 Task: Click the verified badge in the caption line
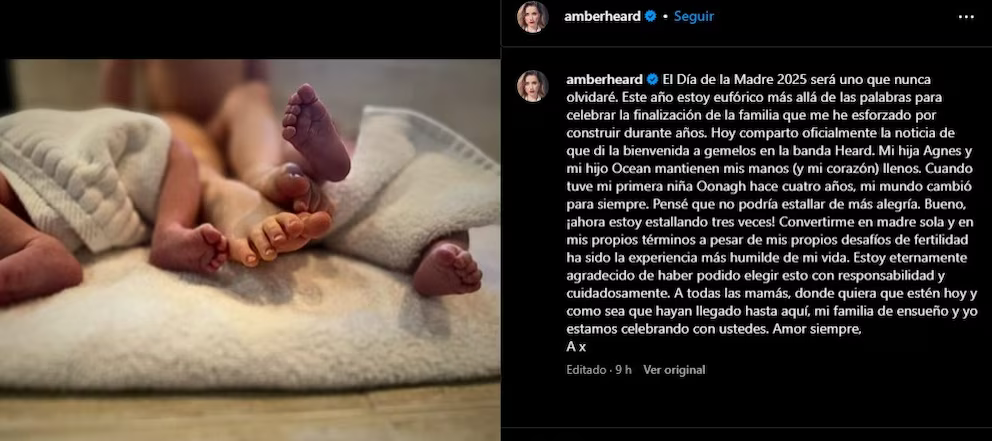coord(652,80)
